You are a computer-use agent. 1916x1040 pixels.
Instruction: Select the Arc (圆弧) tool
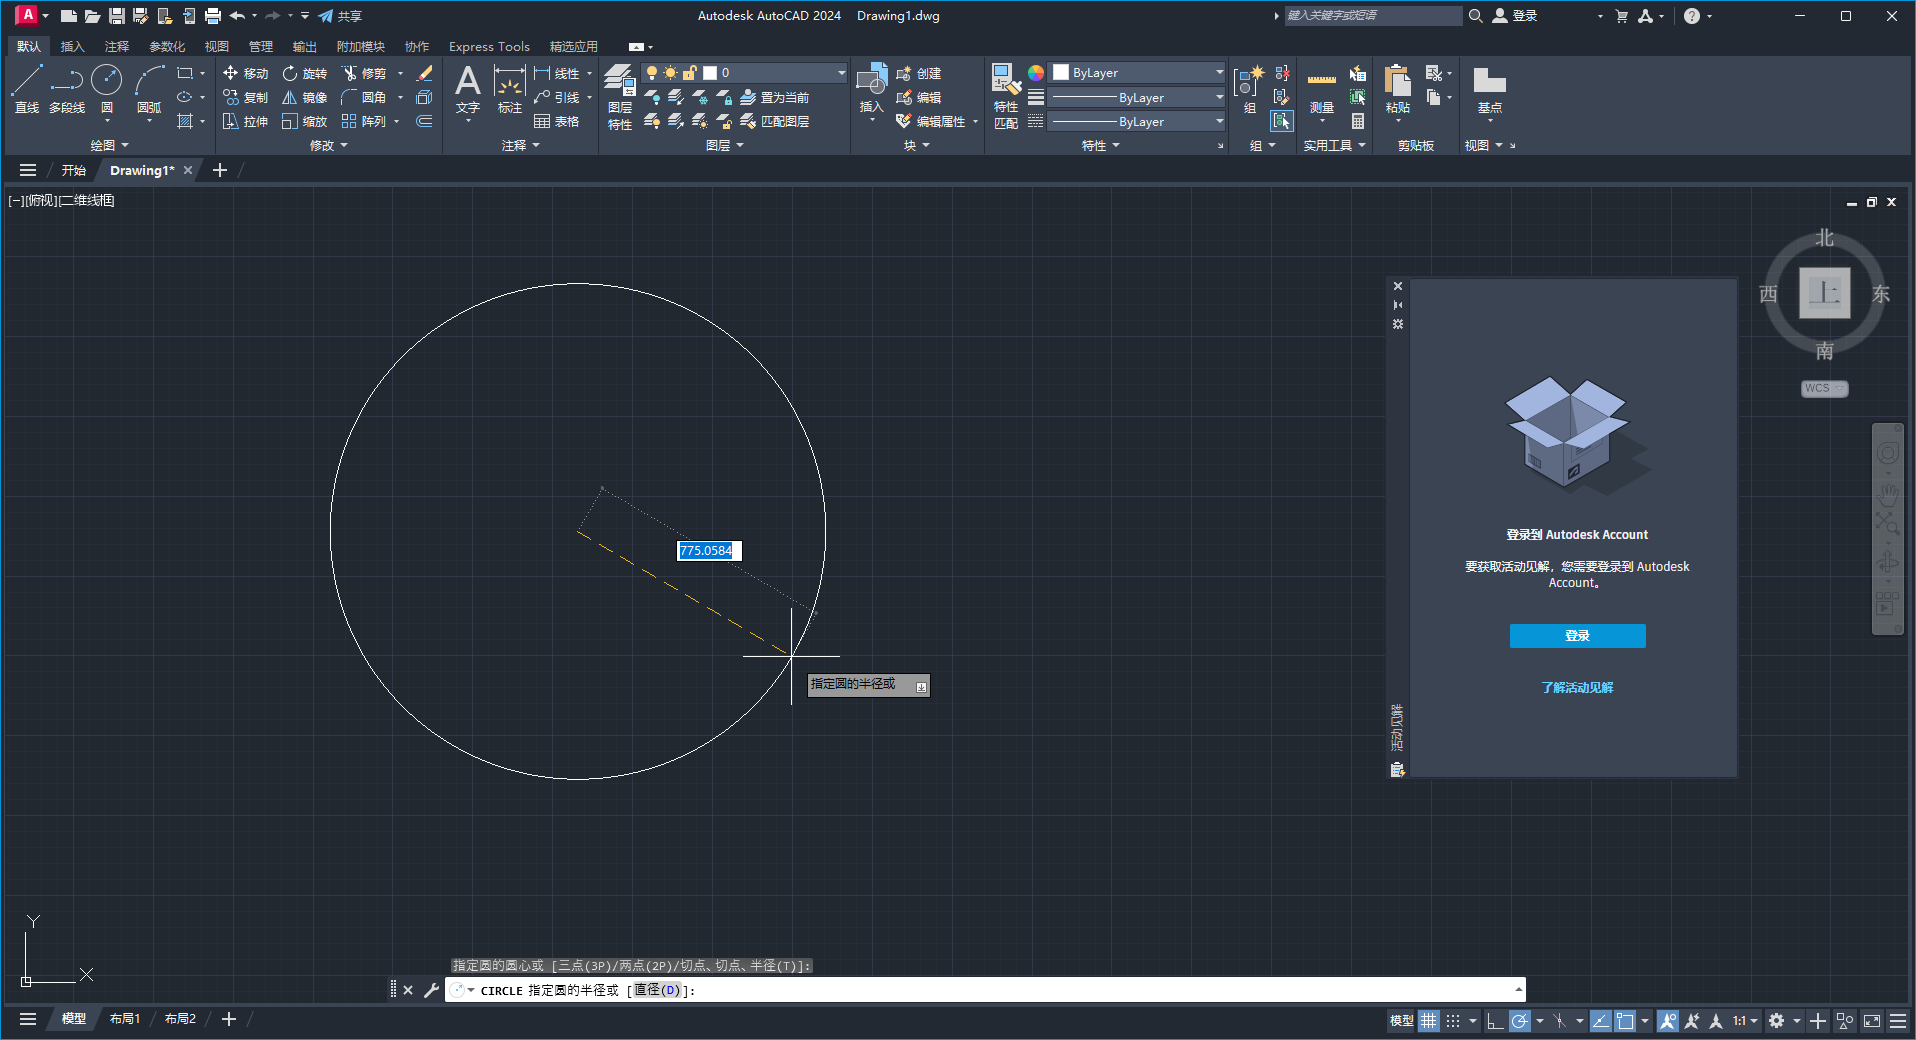click(149, 89)
